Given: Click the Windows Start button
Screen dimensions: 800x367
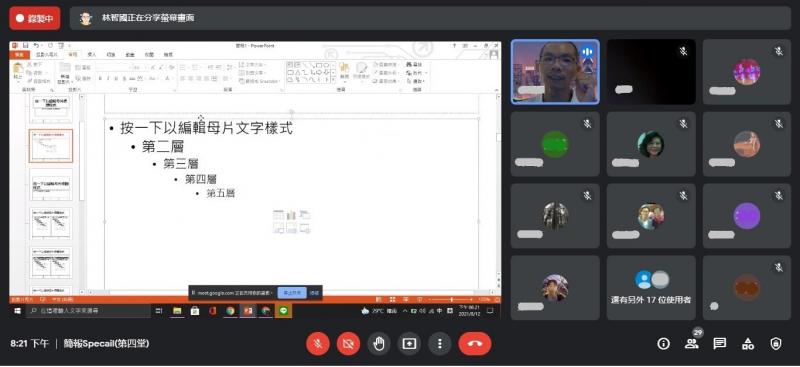Looking at the screenshot, I should (17, 310).
